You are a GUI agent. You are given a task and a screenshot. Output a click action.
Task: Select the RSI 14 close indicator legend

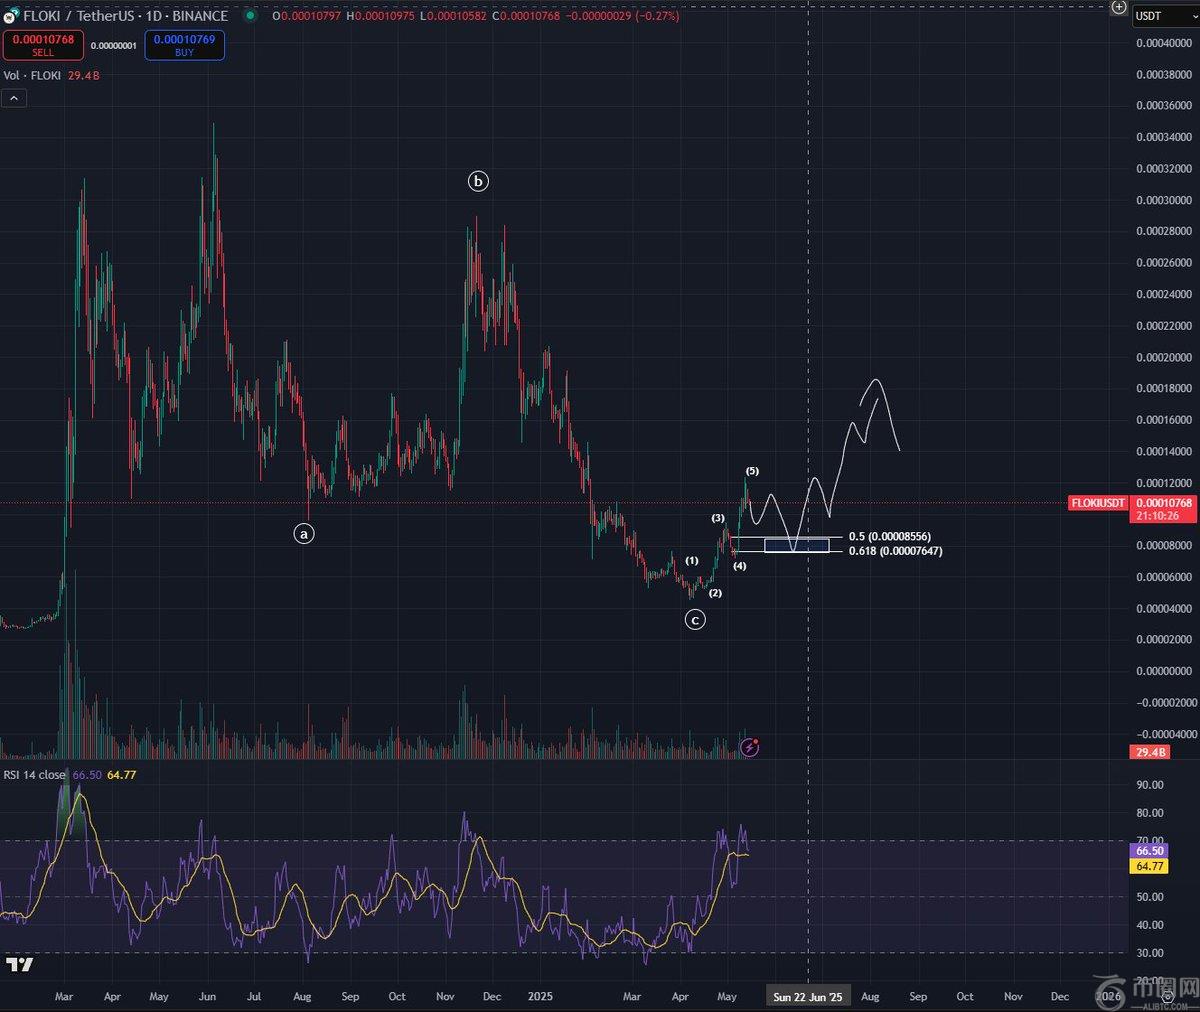coord(35,775)
